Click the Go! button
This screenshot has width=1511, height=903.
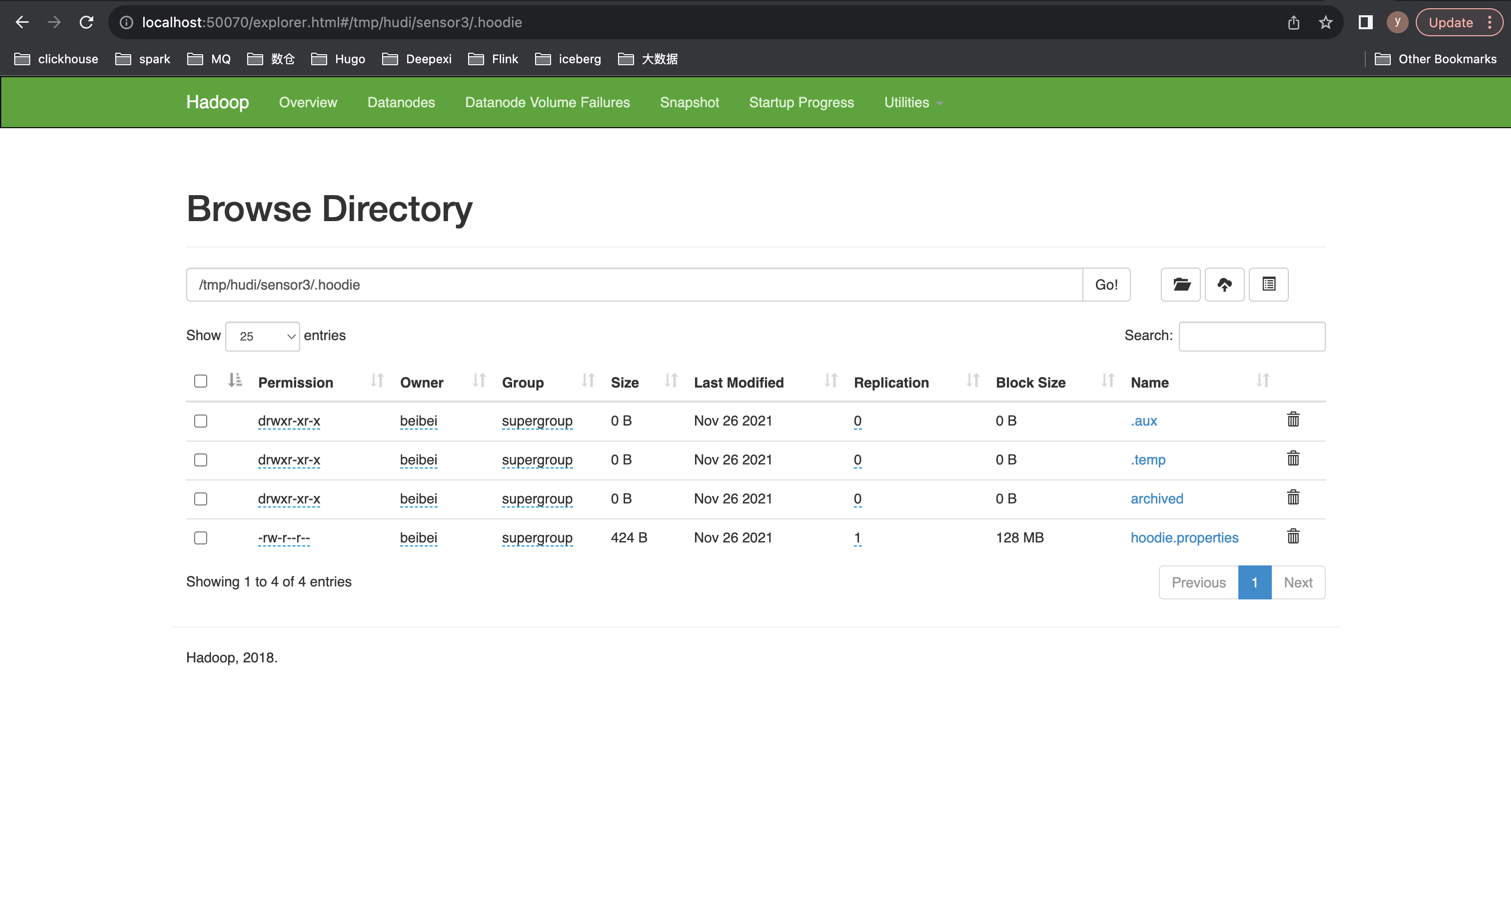1106,285
